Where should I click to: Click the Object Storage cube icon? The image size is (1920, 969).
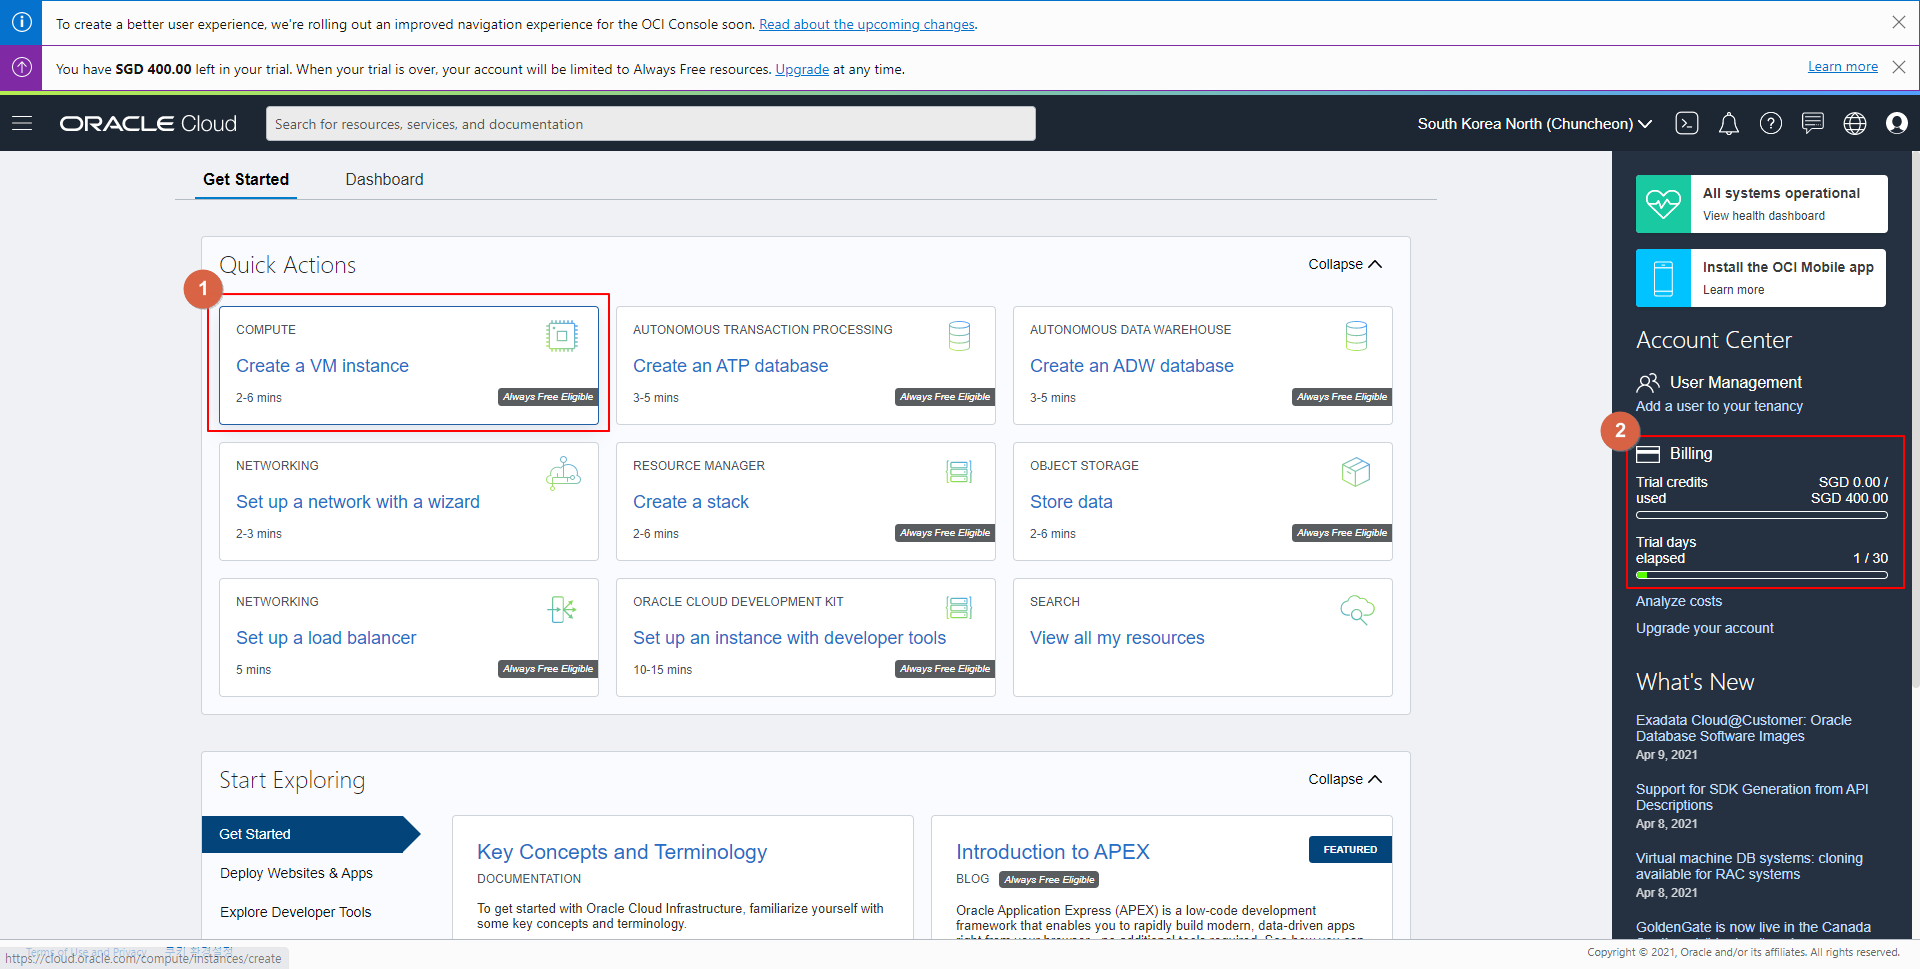pos(1356,472)
